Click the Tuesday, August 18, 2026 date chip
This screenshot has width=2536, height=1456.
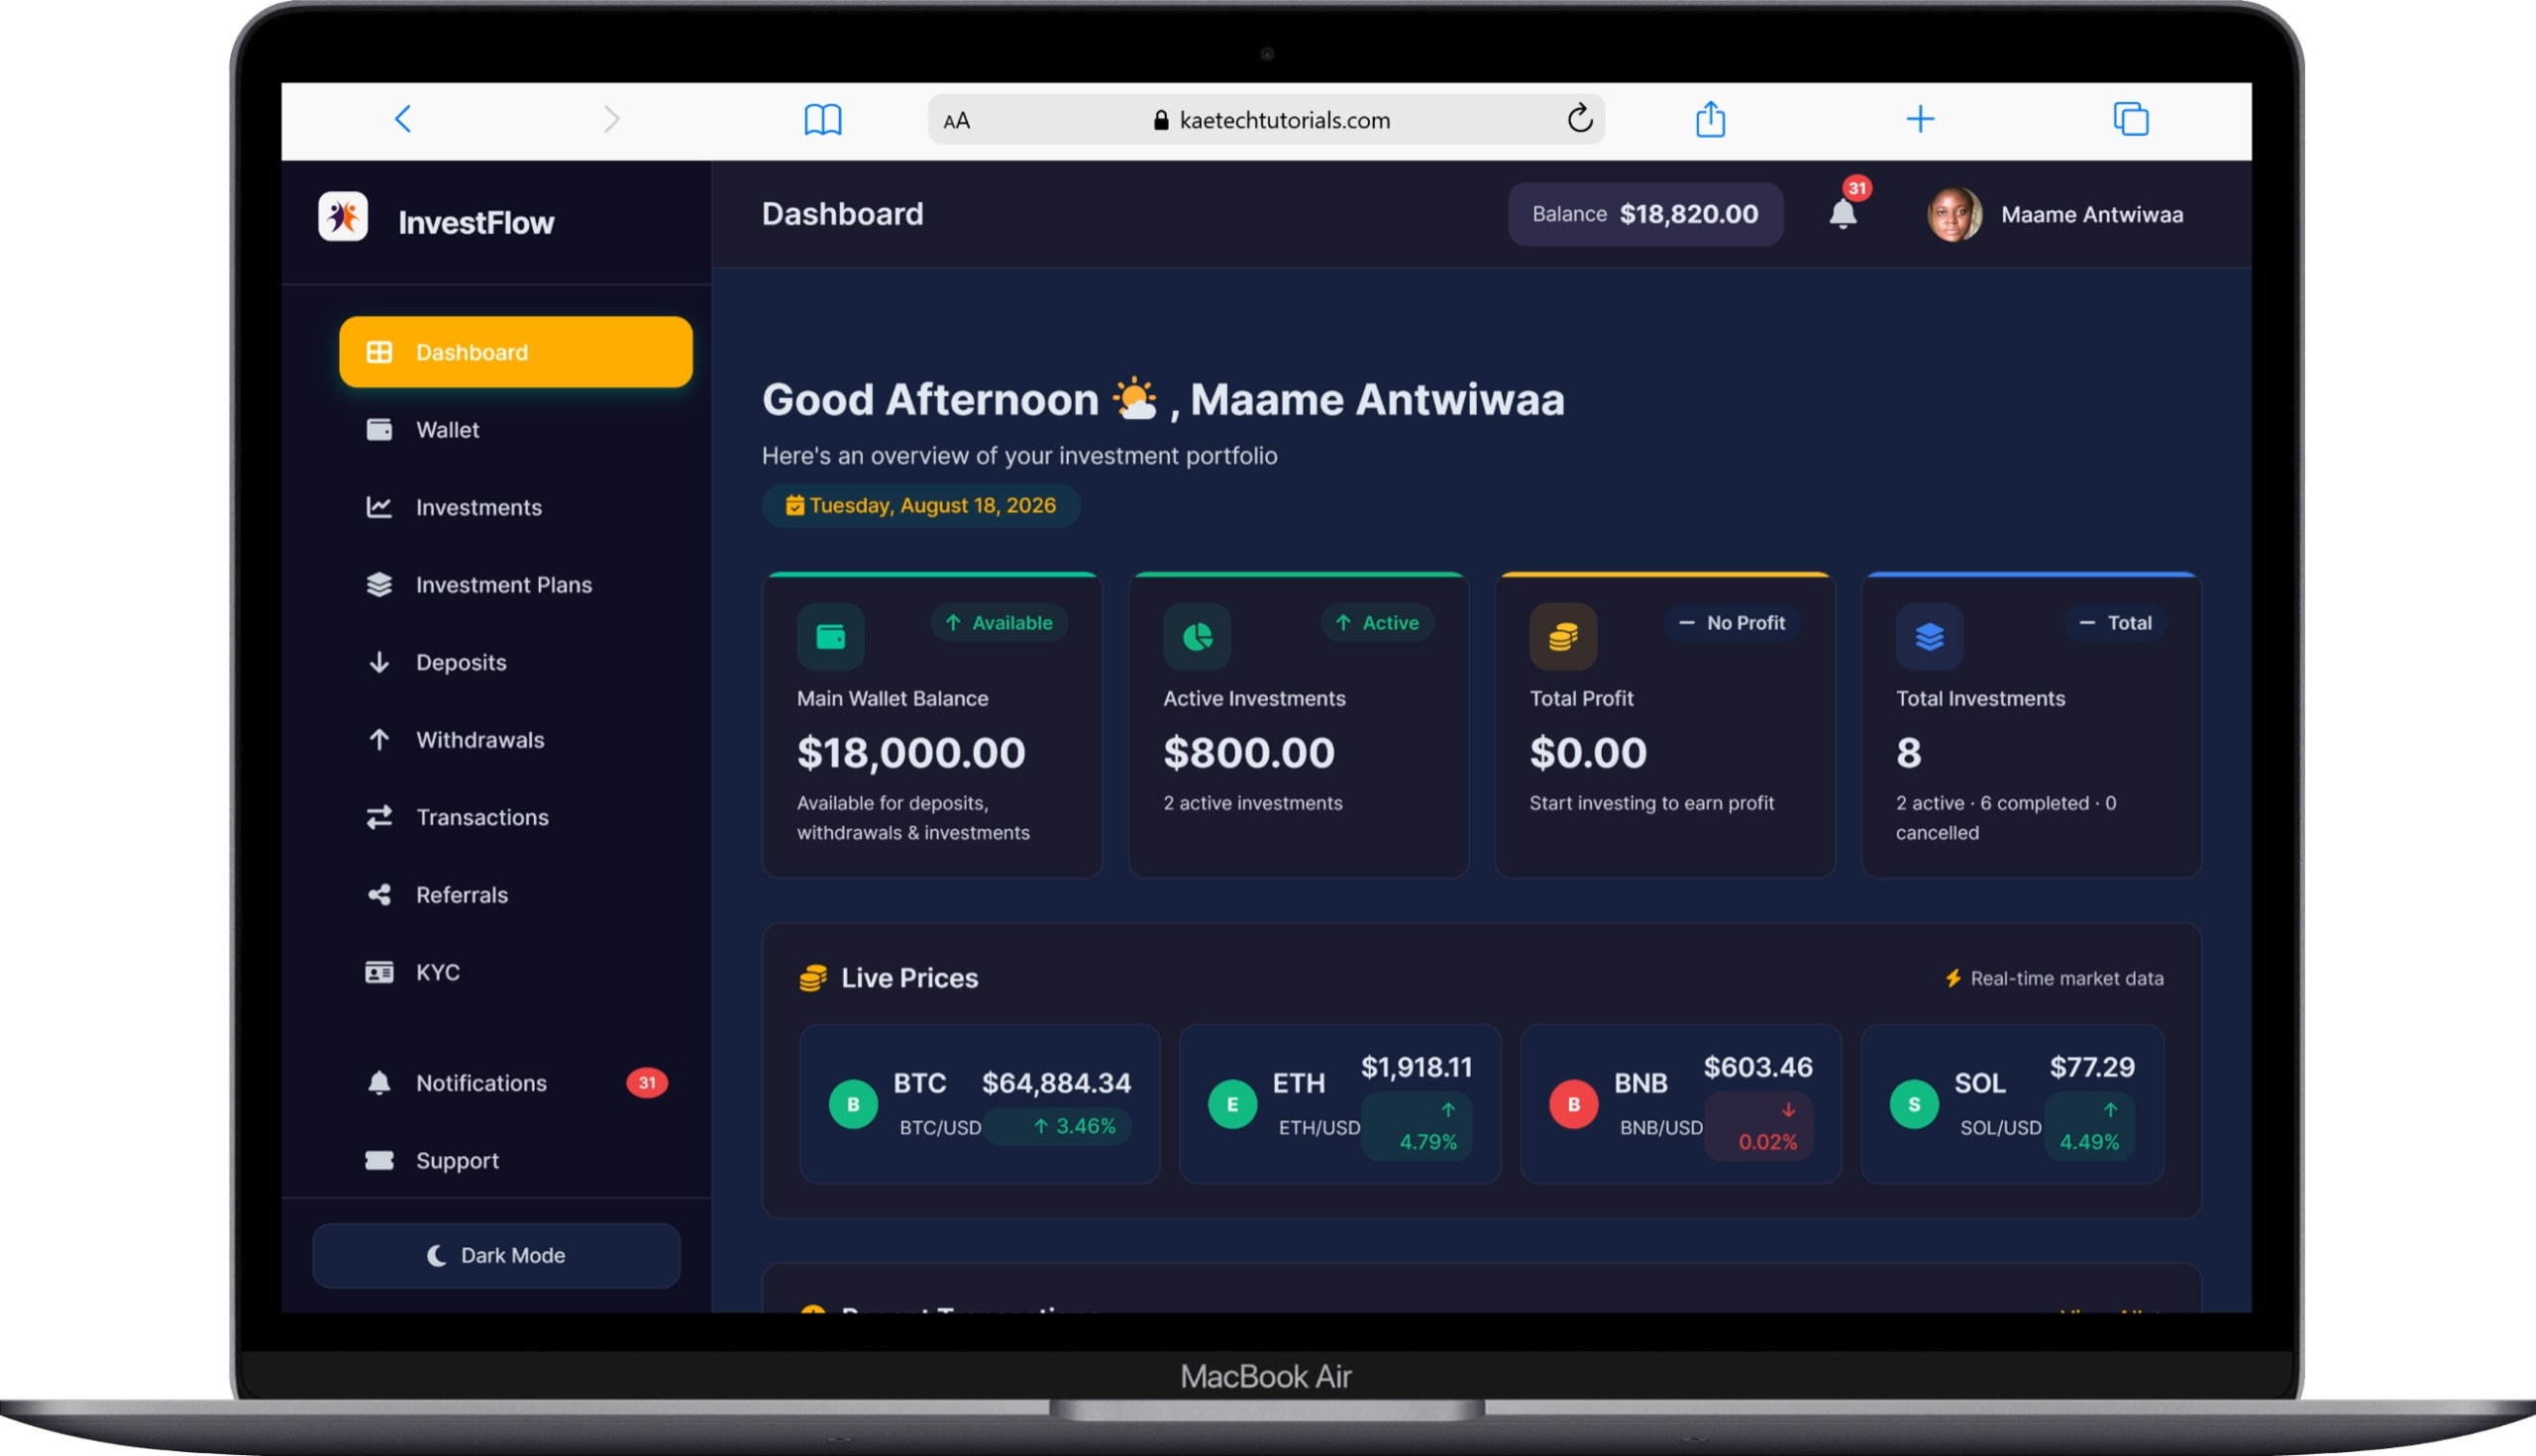tap(921, 506)
